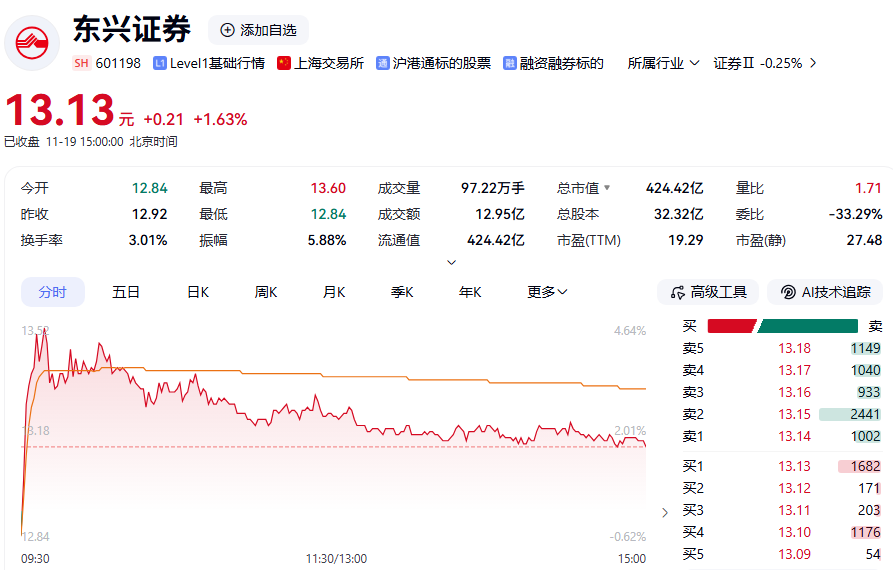Click the green sell portion of ratio bar

point(809,326)
